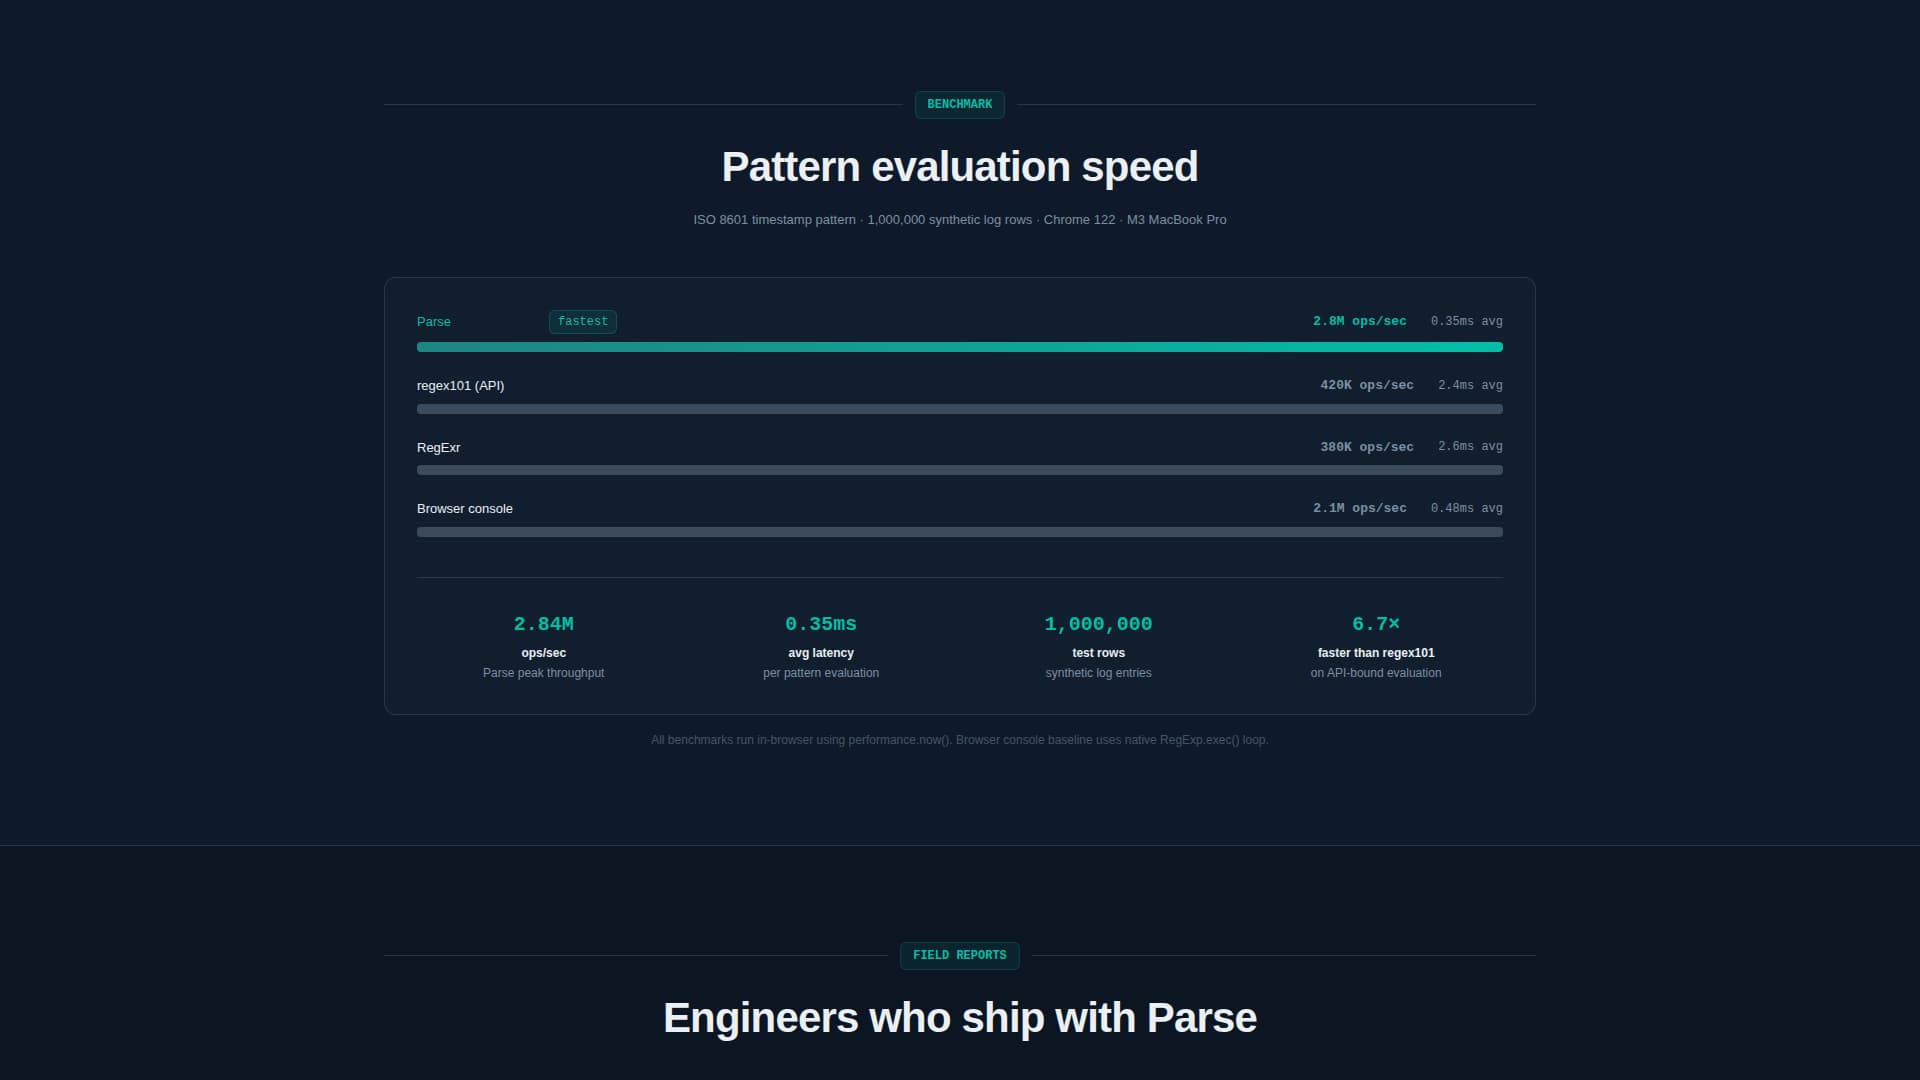Click the 'synthetic log entries' caption
This screenshot has width=1920, height=1080.
1098,673
